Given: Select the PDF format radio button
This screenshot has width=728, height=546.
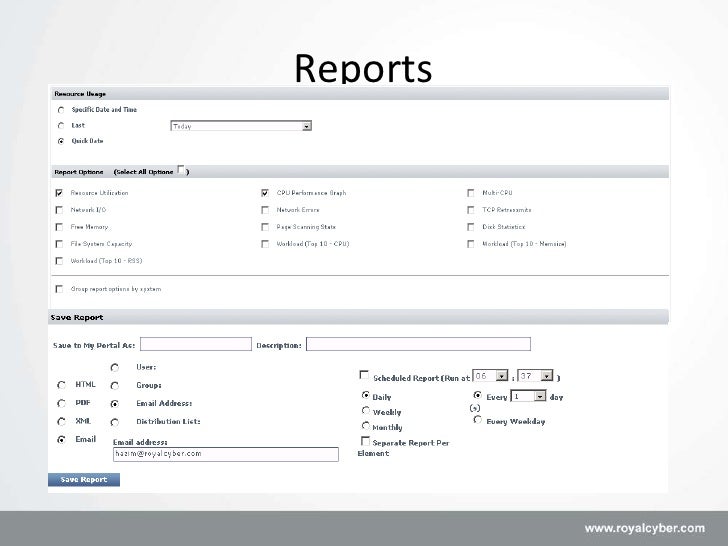Looking at the screenshot, I should pos(61,403).
